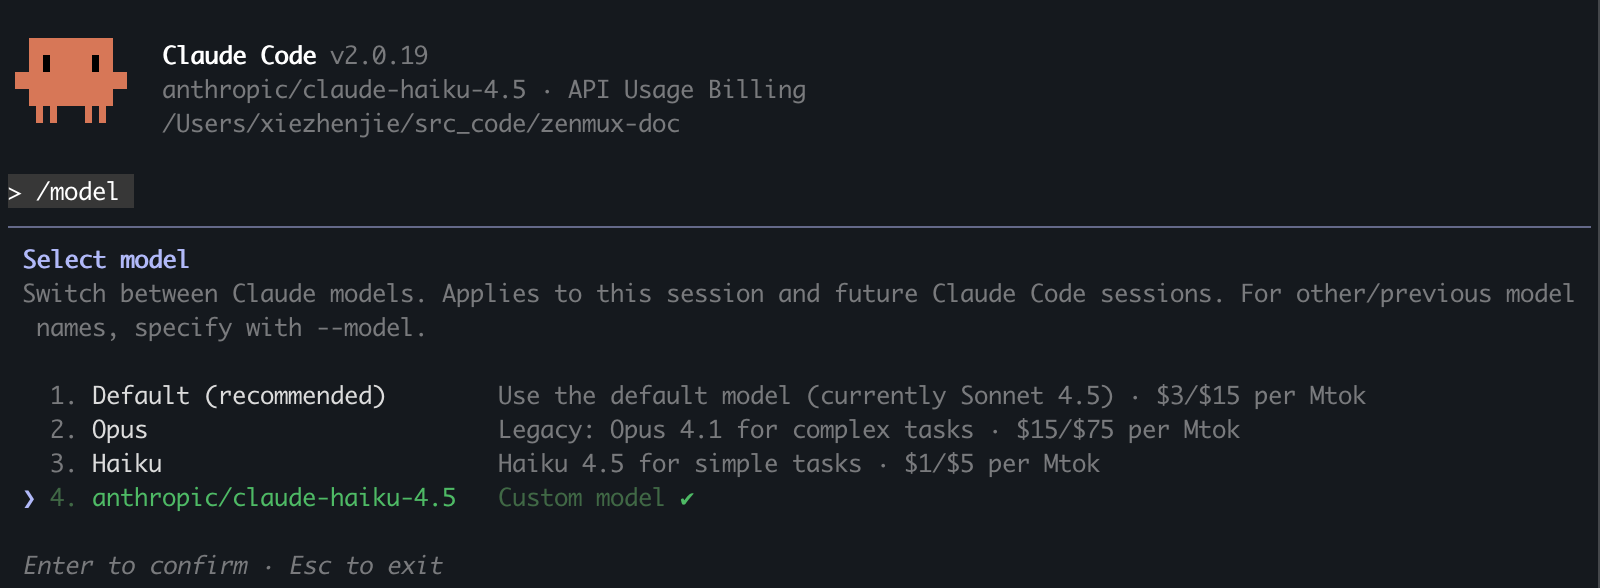Screen dimensions: 1600x588
Task: Select the anthropic/claude-haiku-4.5 custom model entry
Action: point(273,498)
